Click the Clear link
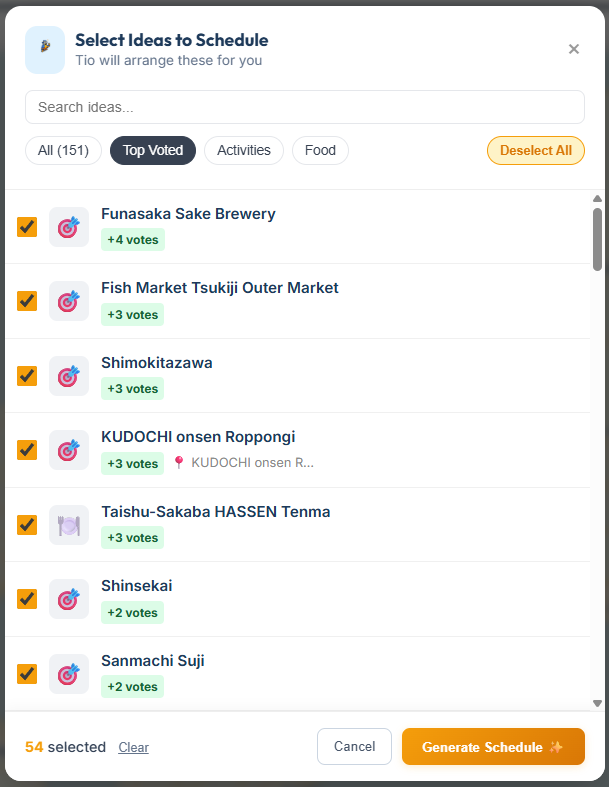Viewport: 609px width, 787px height. 134,747
